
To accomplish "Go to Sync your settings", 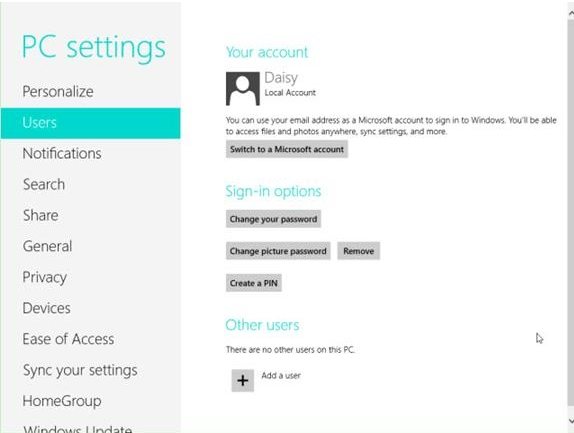I will [80, 370].
